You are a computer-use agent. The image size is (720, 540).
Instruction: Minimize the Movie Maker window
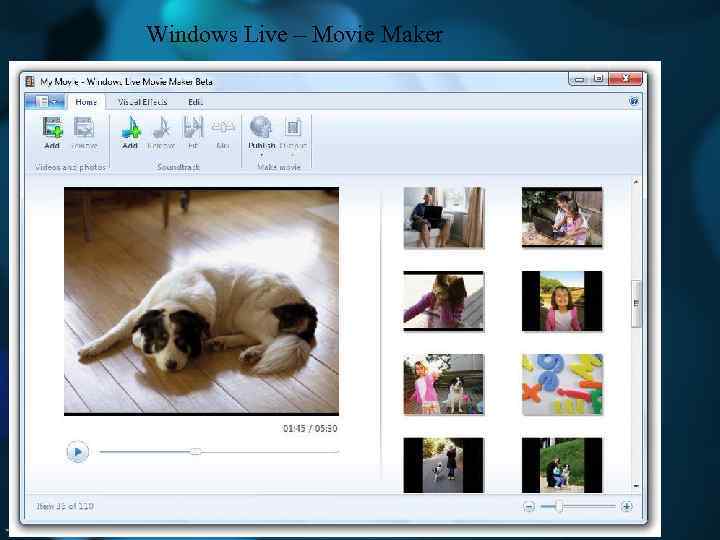579,79
